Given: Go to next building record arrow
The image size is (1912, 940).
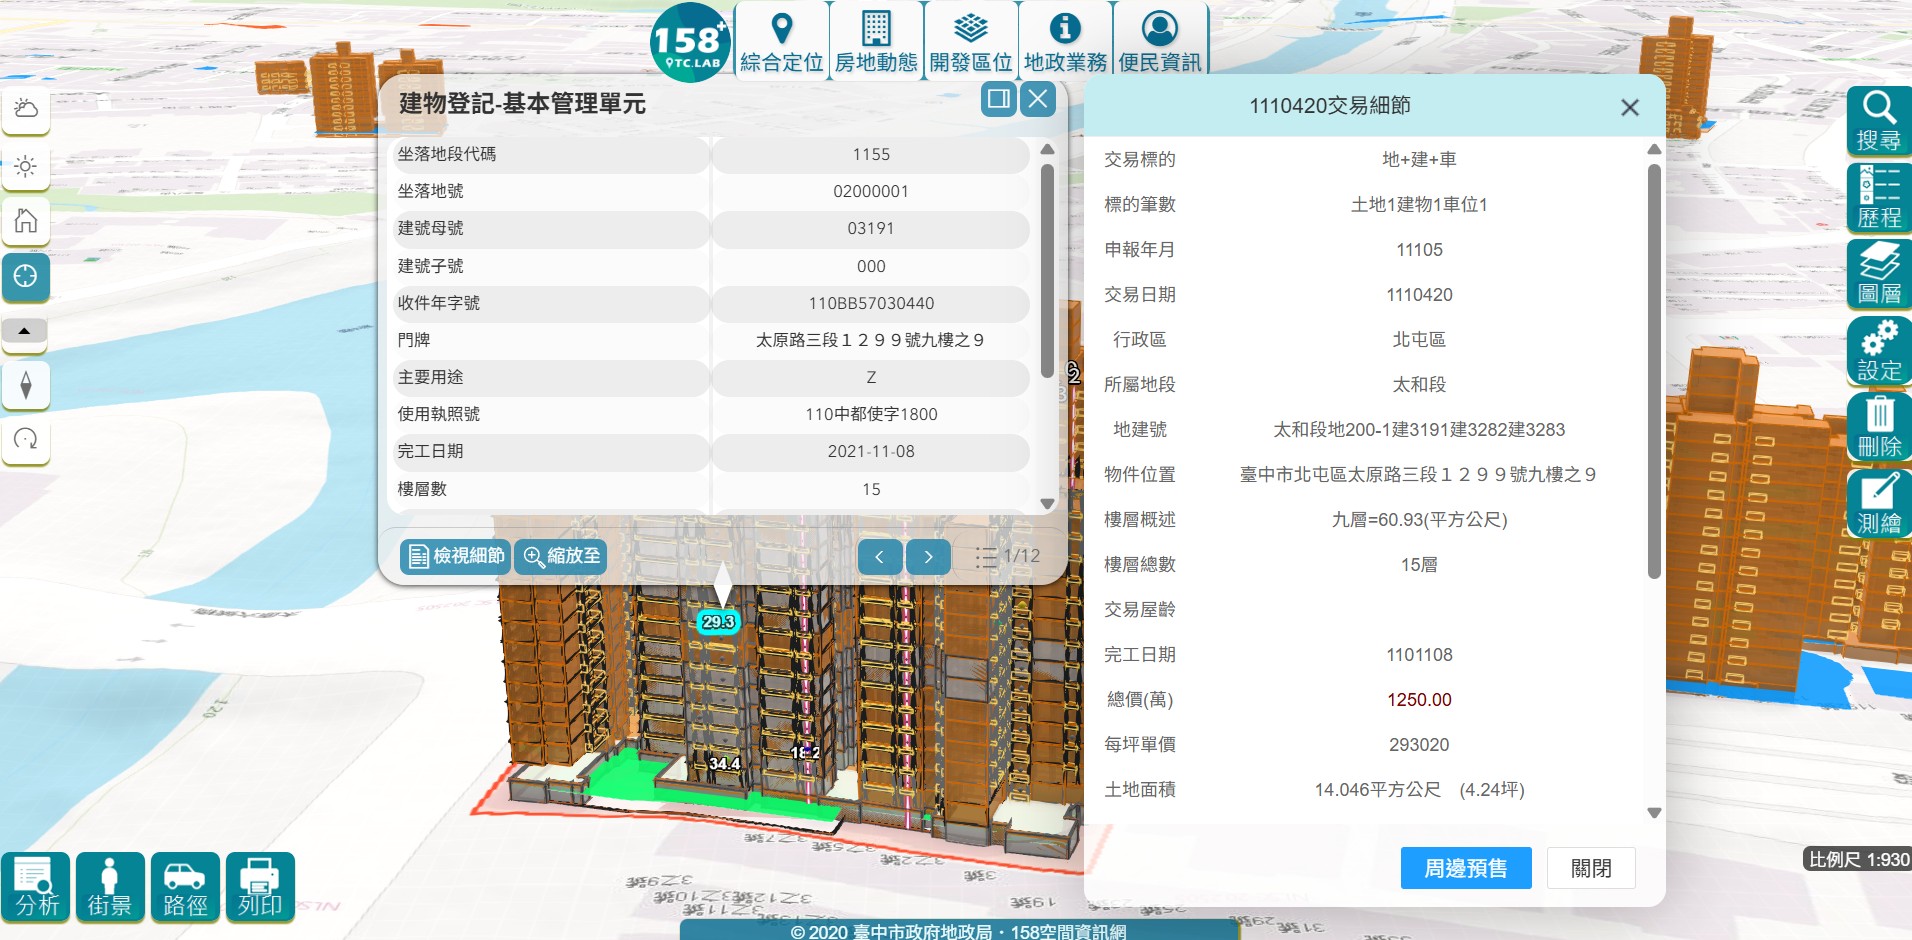Looking at the screenshot, I should (x=928, y=557).
